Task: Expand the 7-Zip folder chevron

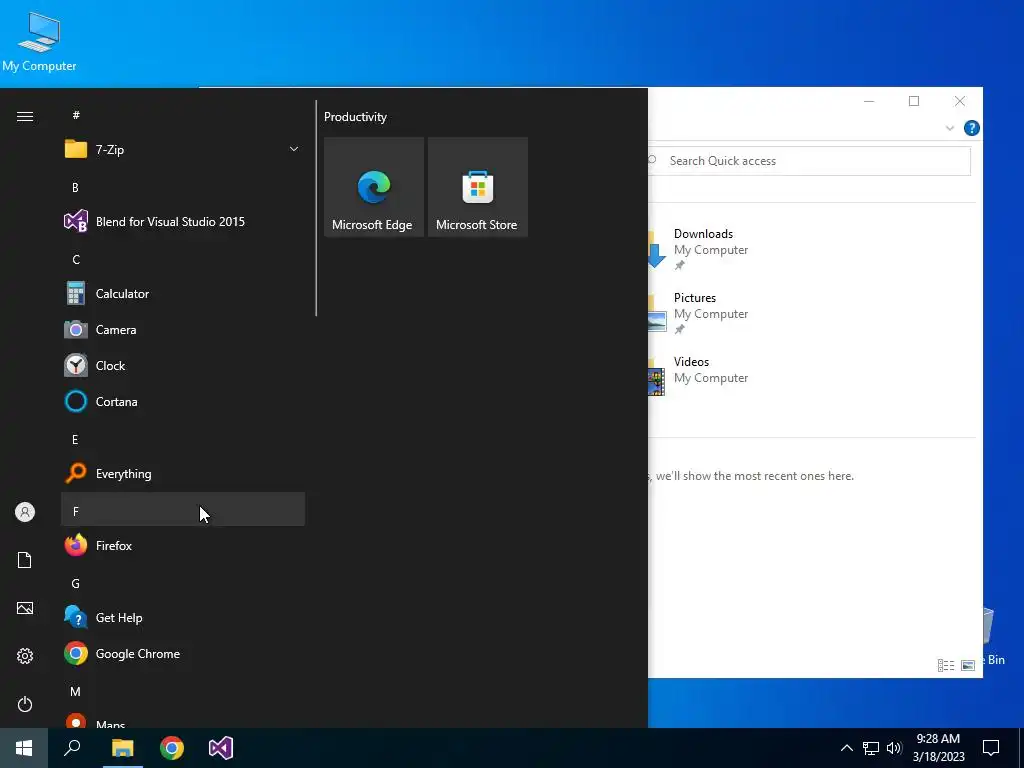Action: click(294, 150)
